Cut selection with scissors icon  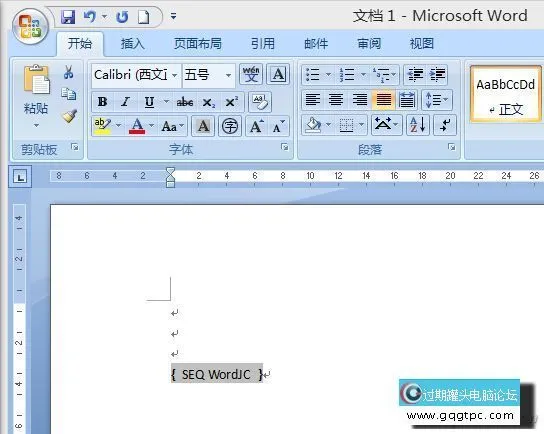click(x=69, y=72)
